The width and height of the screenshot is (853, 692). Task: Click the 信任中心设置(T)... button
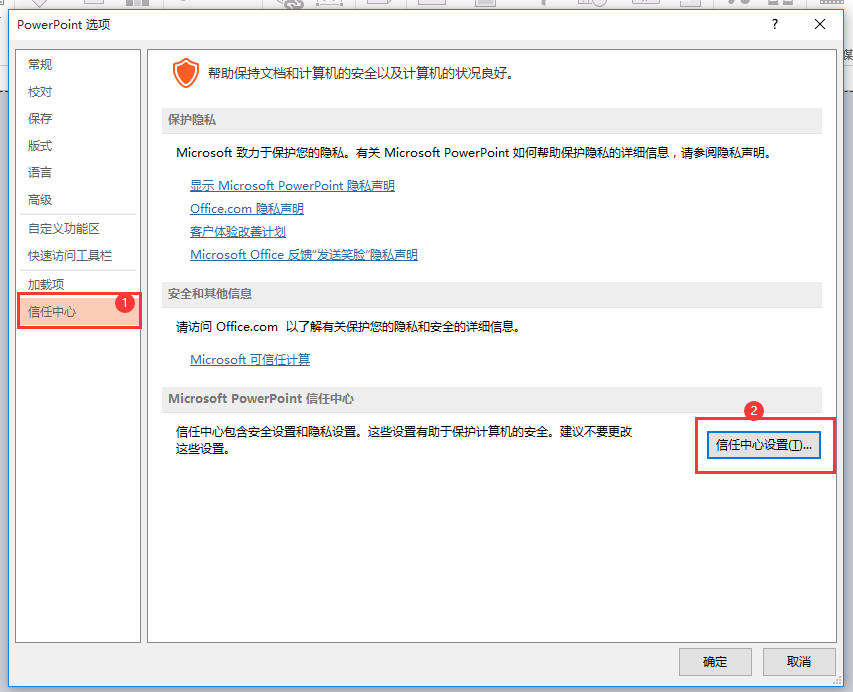[763, 445]
